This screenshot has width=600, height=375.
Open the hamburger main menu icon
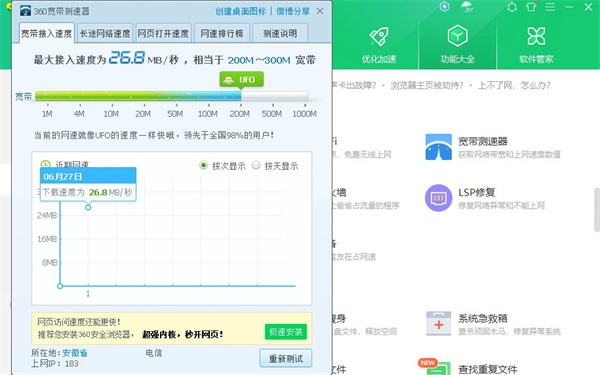tap(550, 7)
